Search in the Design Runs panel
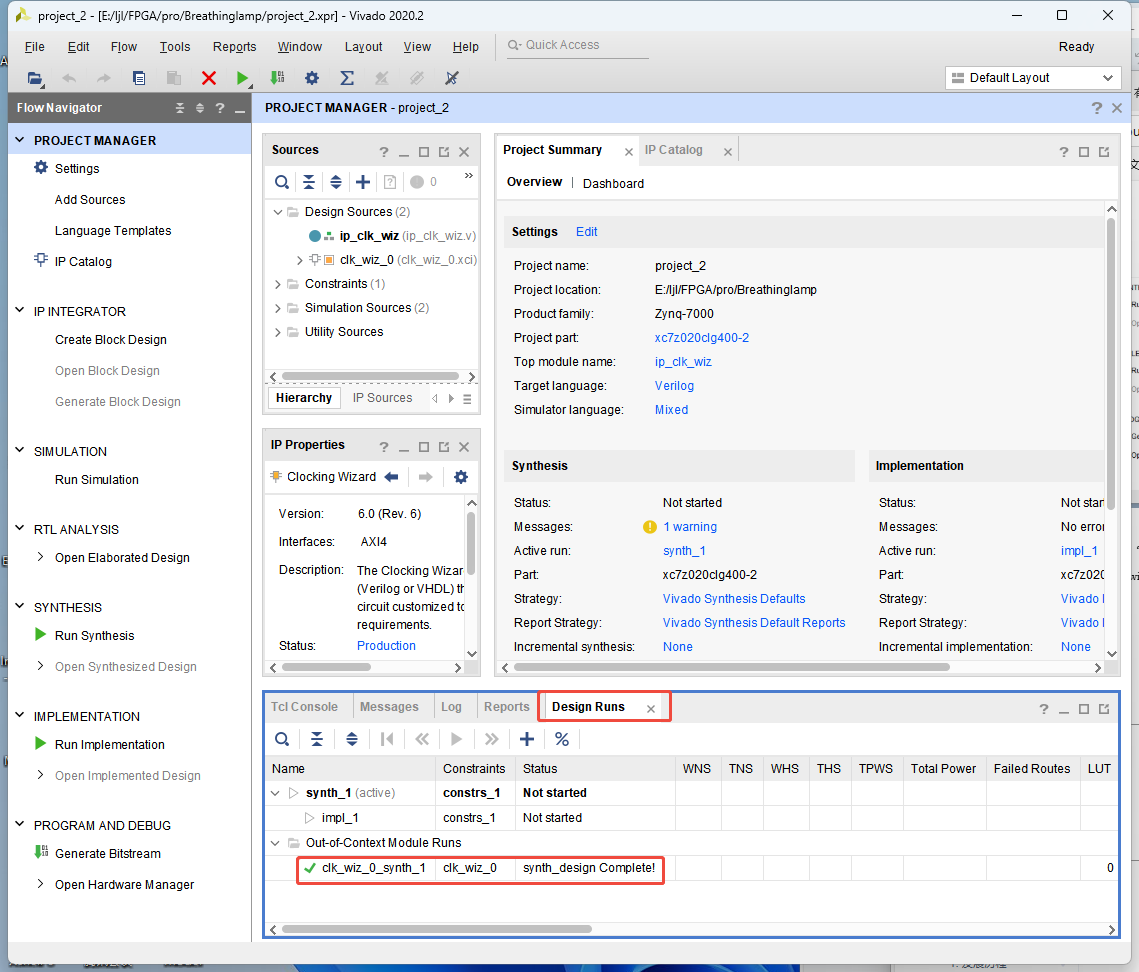The image size is (1139, 972). coord(282,739)
